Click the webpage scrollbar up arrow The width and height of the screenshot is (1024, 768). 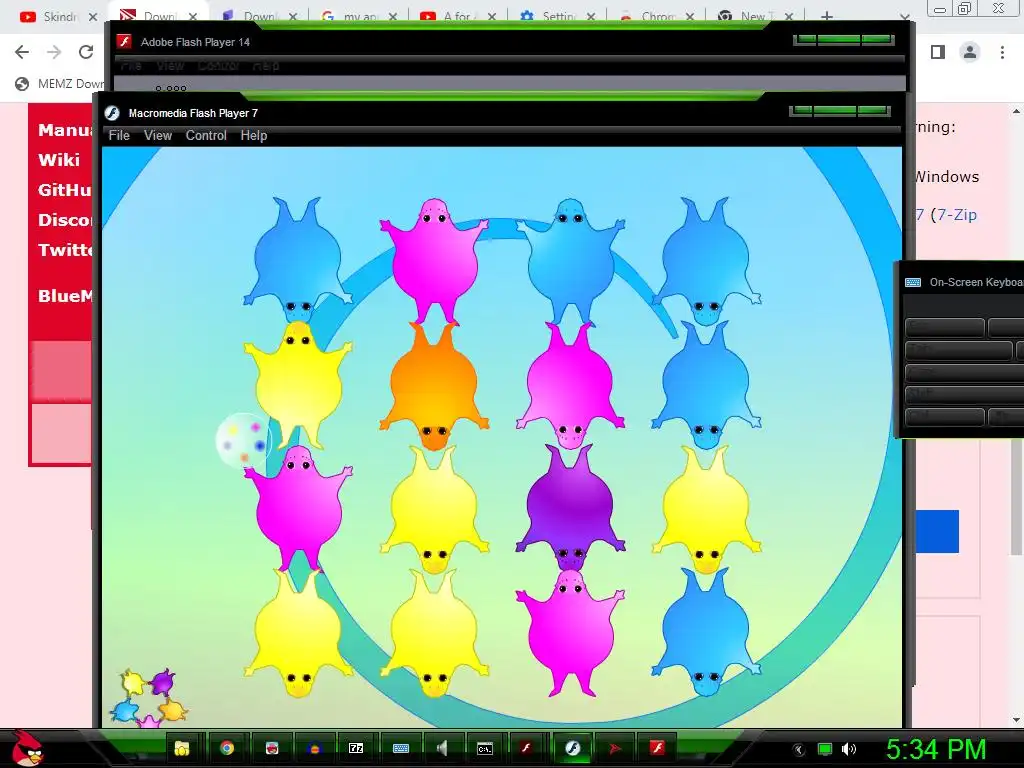click(1017, 112)
